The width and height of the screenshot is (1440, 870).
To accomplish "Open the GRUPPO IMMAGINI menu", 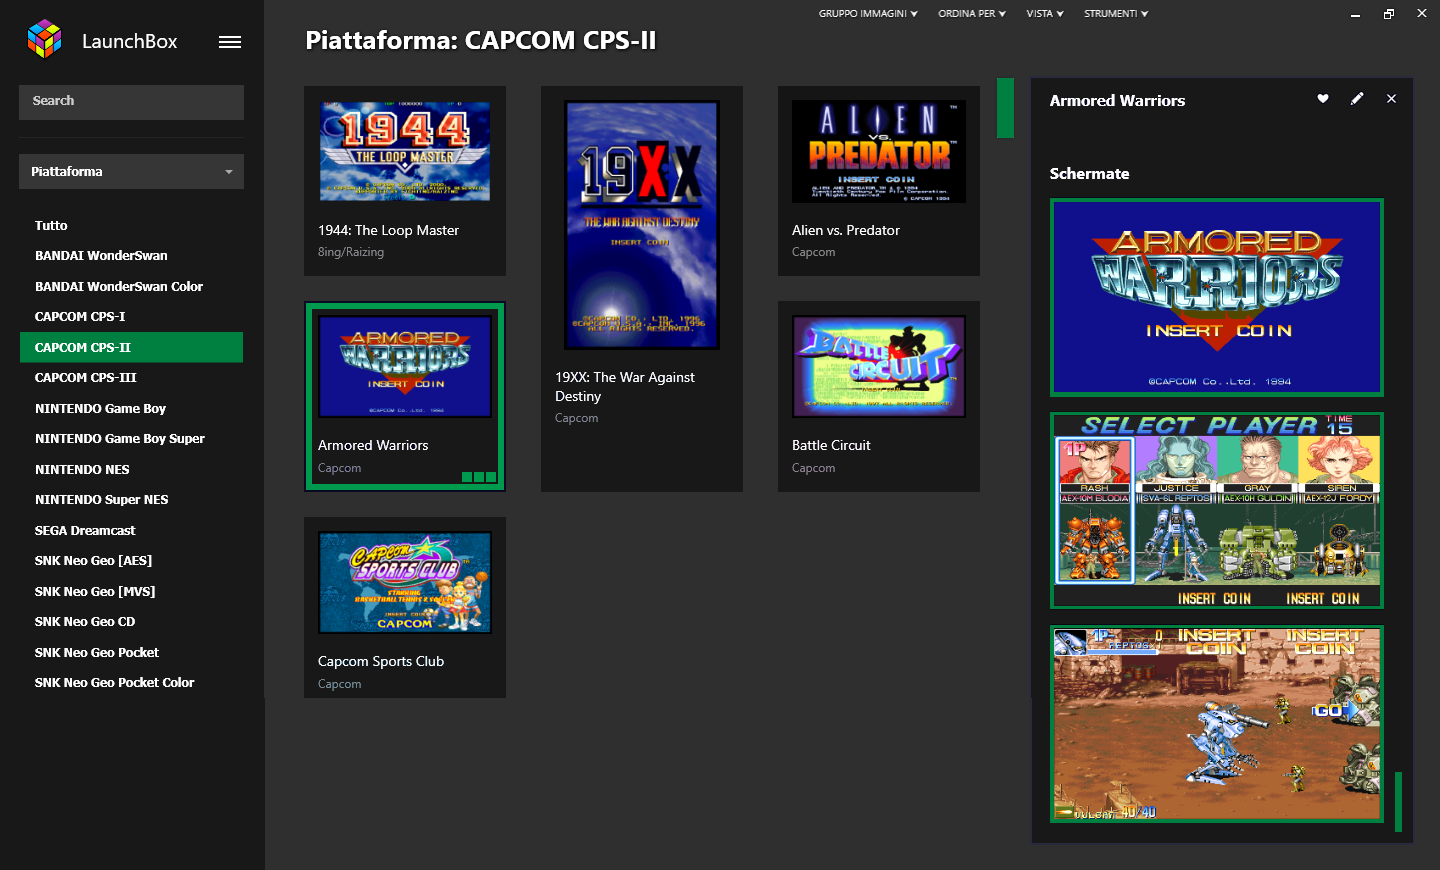I will [868, 14].
